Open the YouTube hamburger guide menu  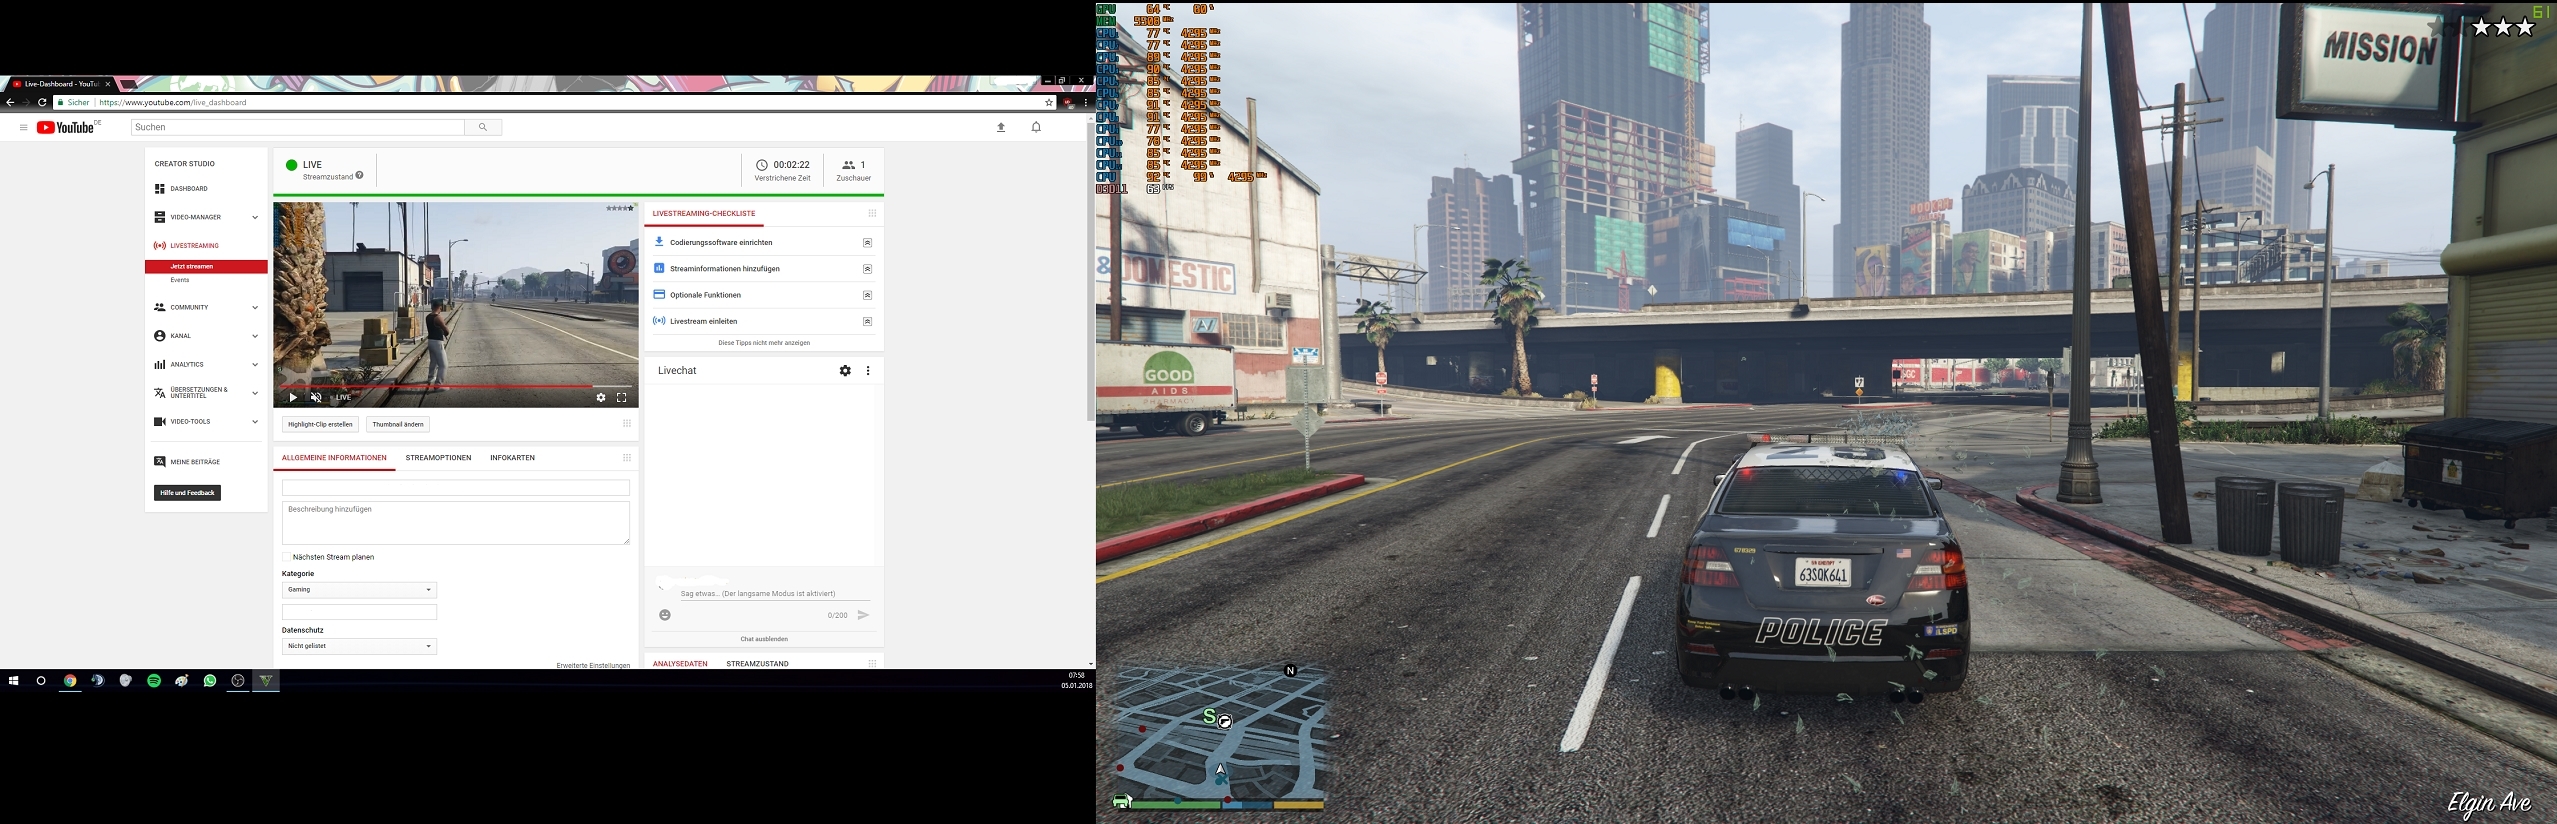coord(23,127)
